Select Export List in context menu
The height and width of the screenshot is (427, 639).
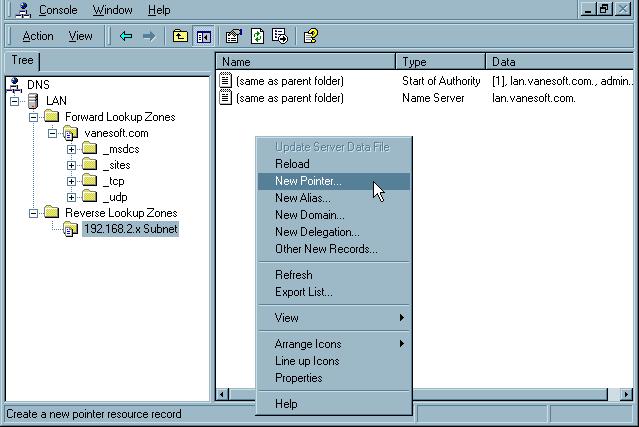coord(303,292)
